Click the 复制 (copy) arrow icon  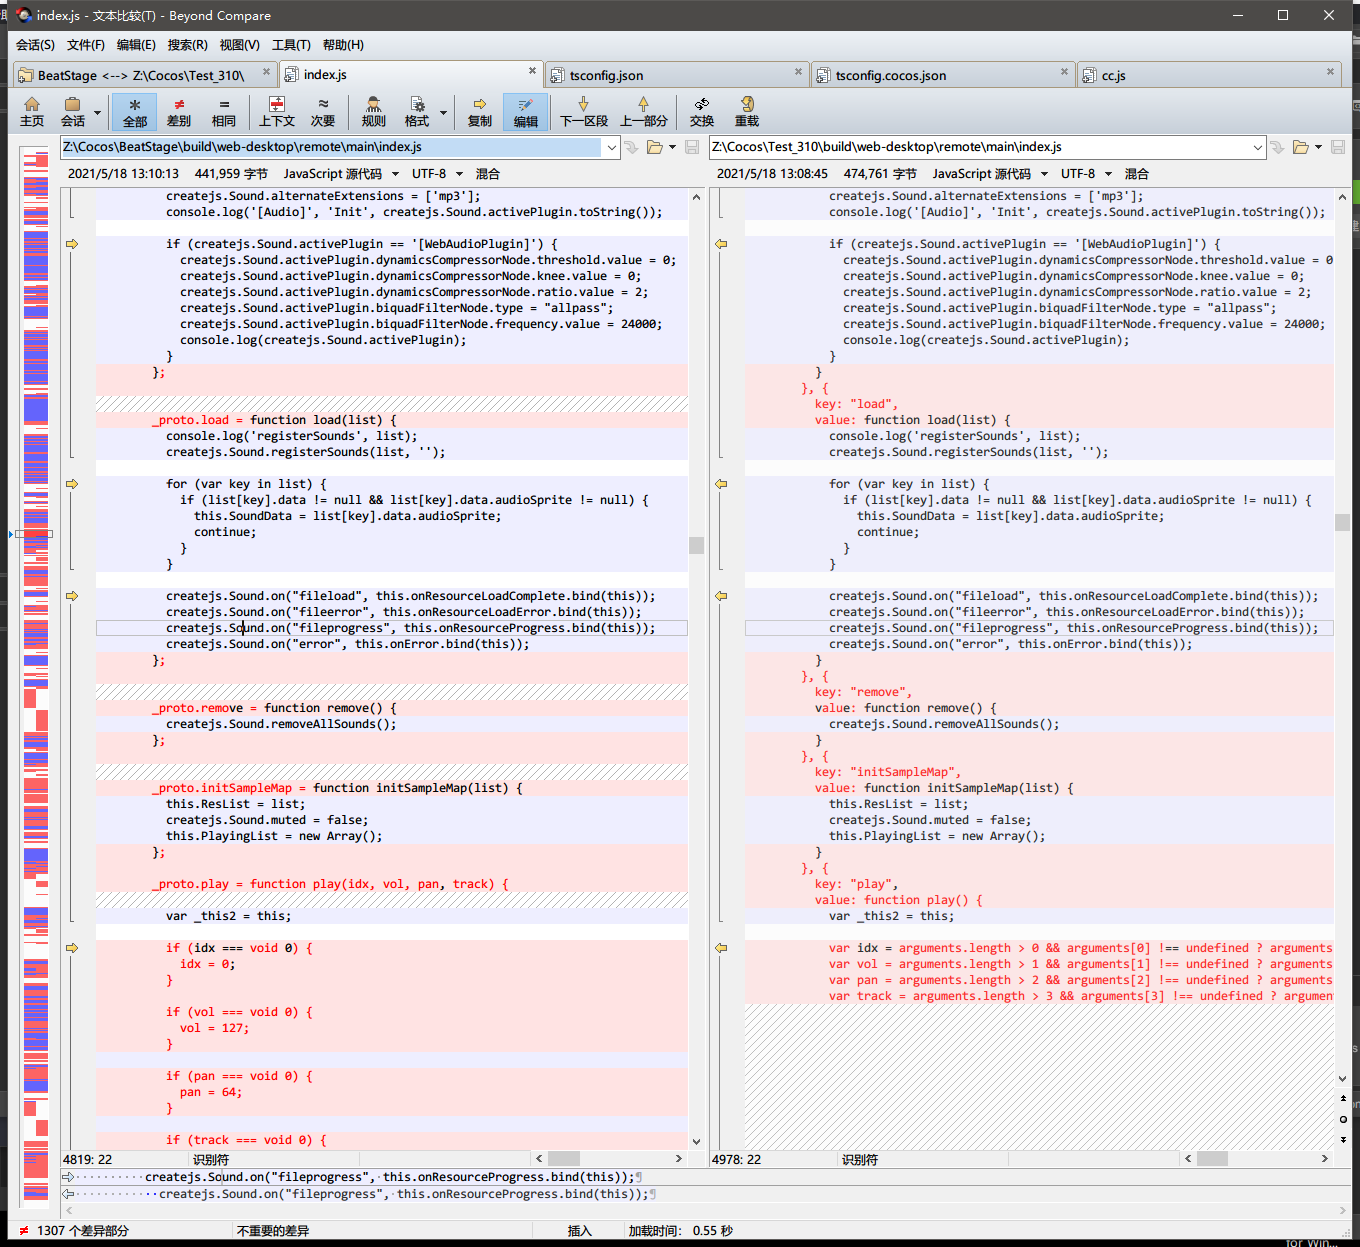point(480,111)
